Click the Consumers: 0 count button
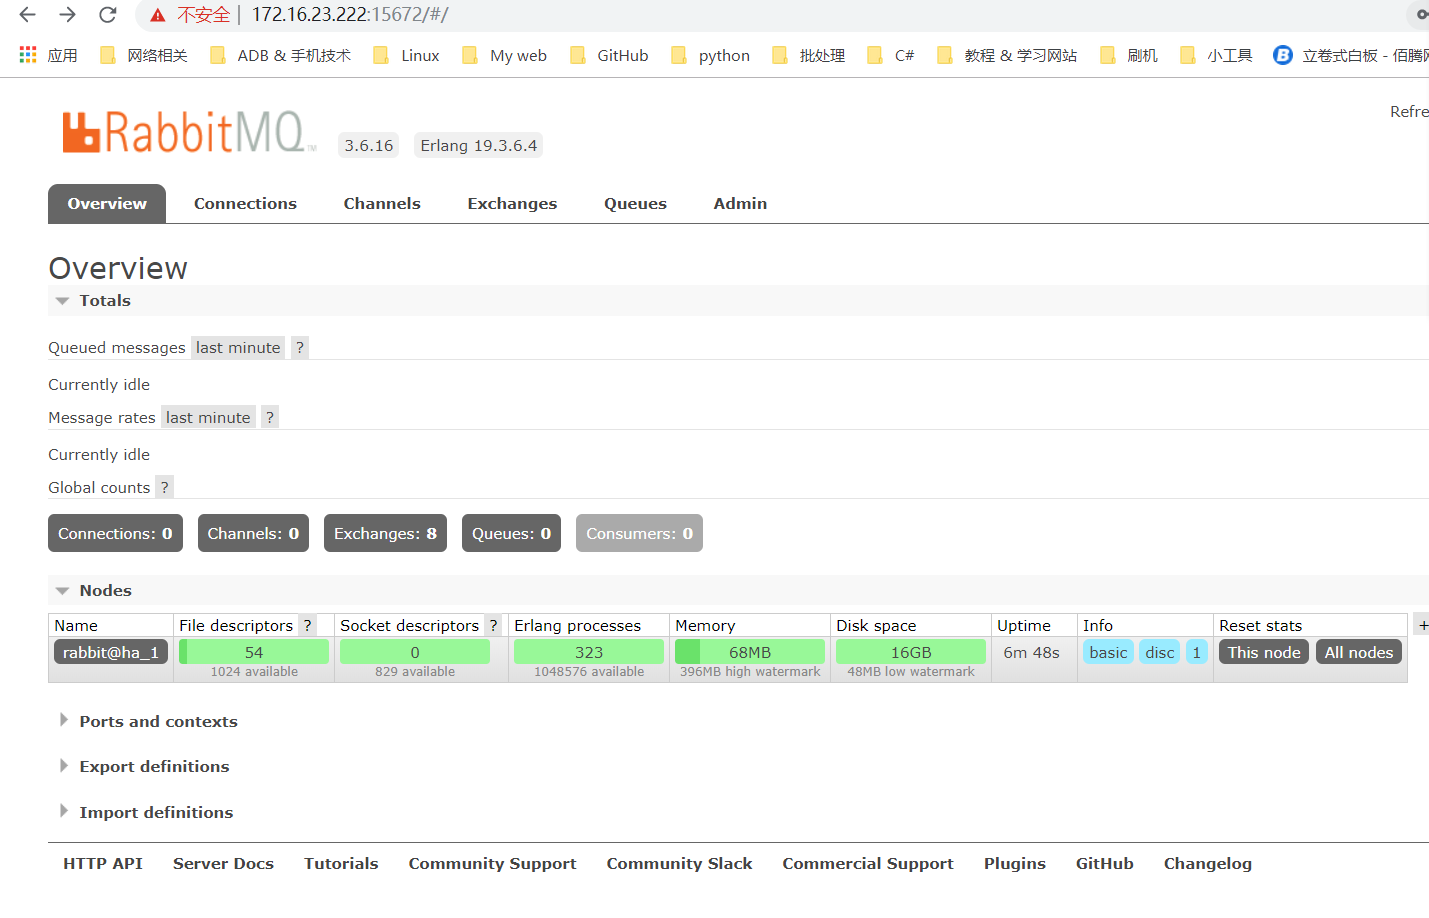Viewport: 1429px width, 918px height. click(639, 533)
